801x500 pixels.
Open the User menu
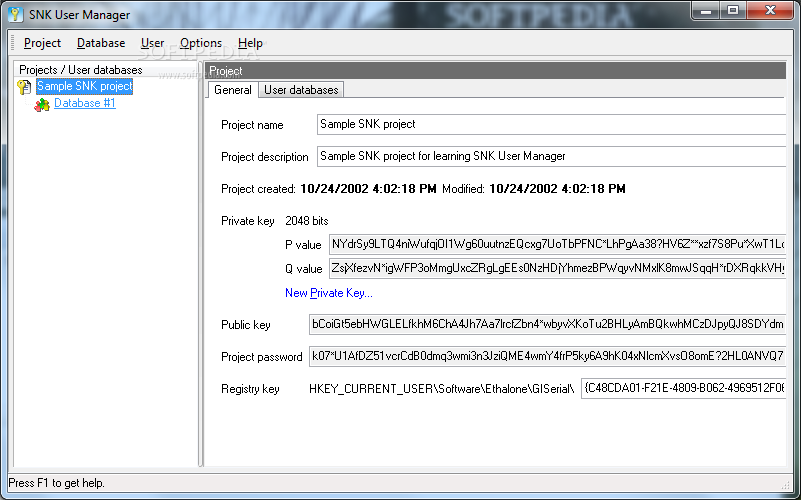click(152, 43)
